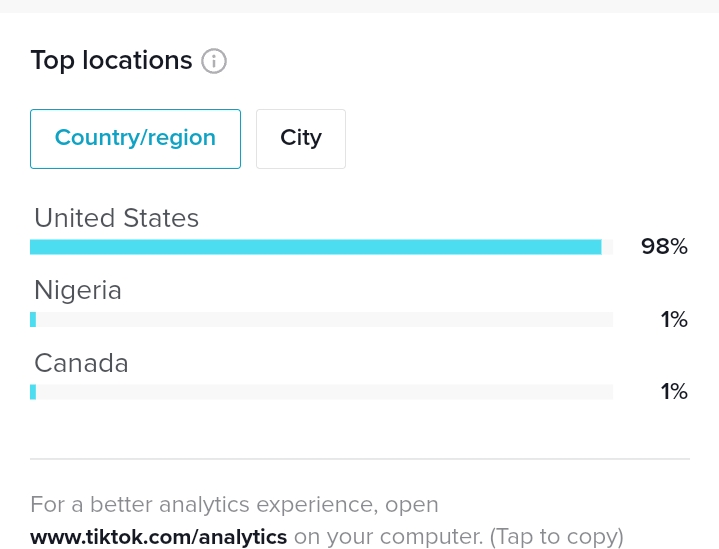Image resolution: width=719 pixels, height=549 pixels.
Task: Copy the www.tiktok.com/analytics link
Action: tap(159, 537)
